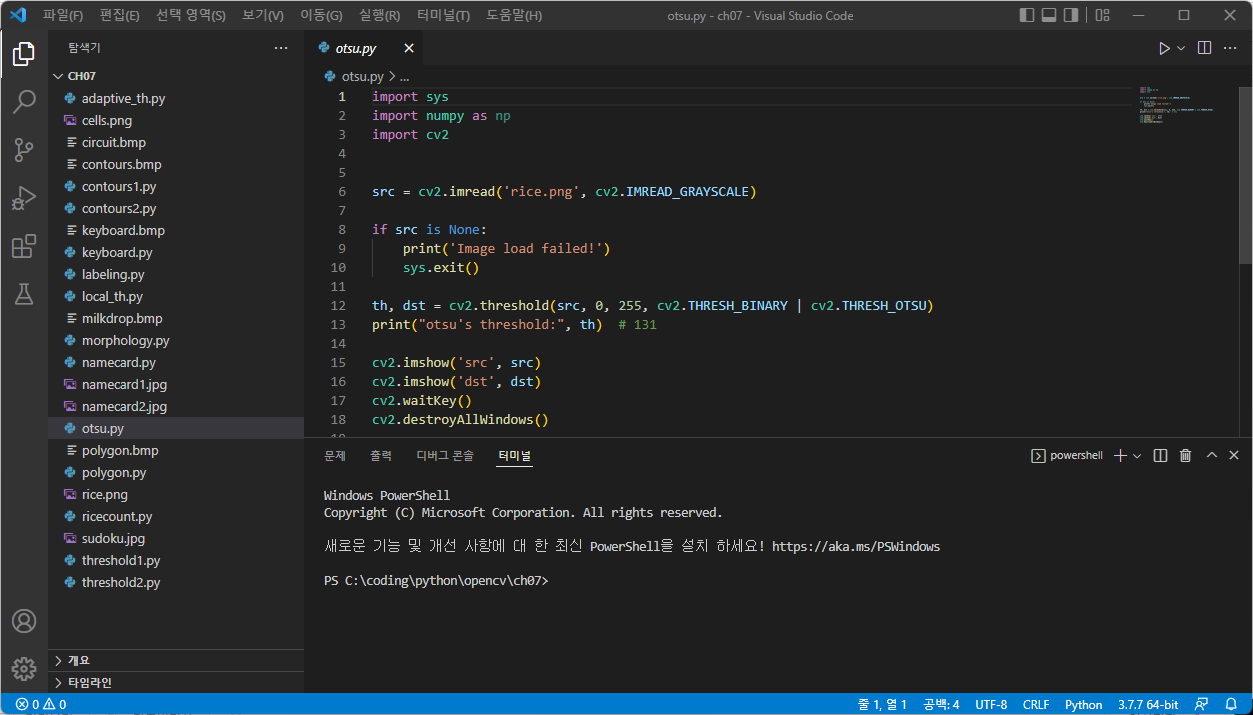Switch to the 출력 panel tab
The width and height of the screenshot is (1253, 715).
pos(381,455)
